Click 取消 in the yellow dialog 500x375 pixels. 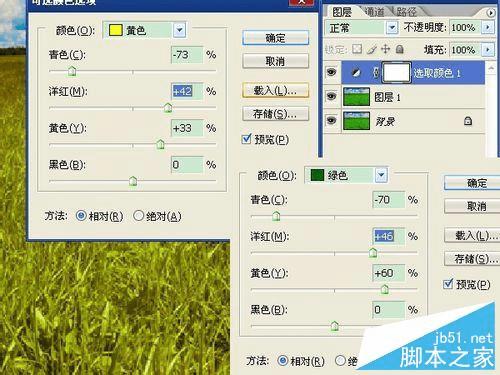click(x=275, y=61)
